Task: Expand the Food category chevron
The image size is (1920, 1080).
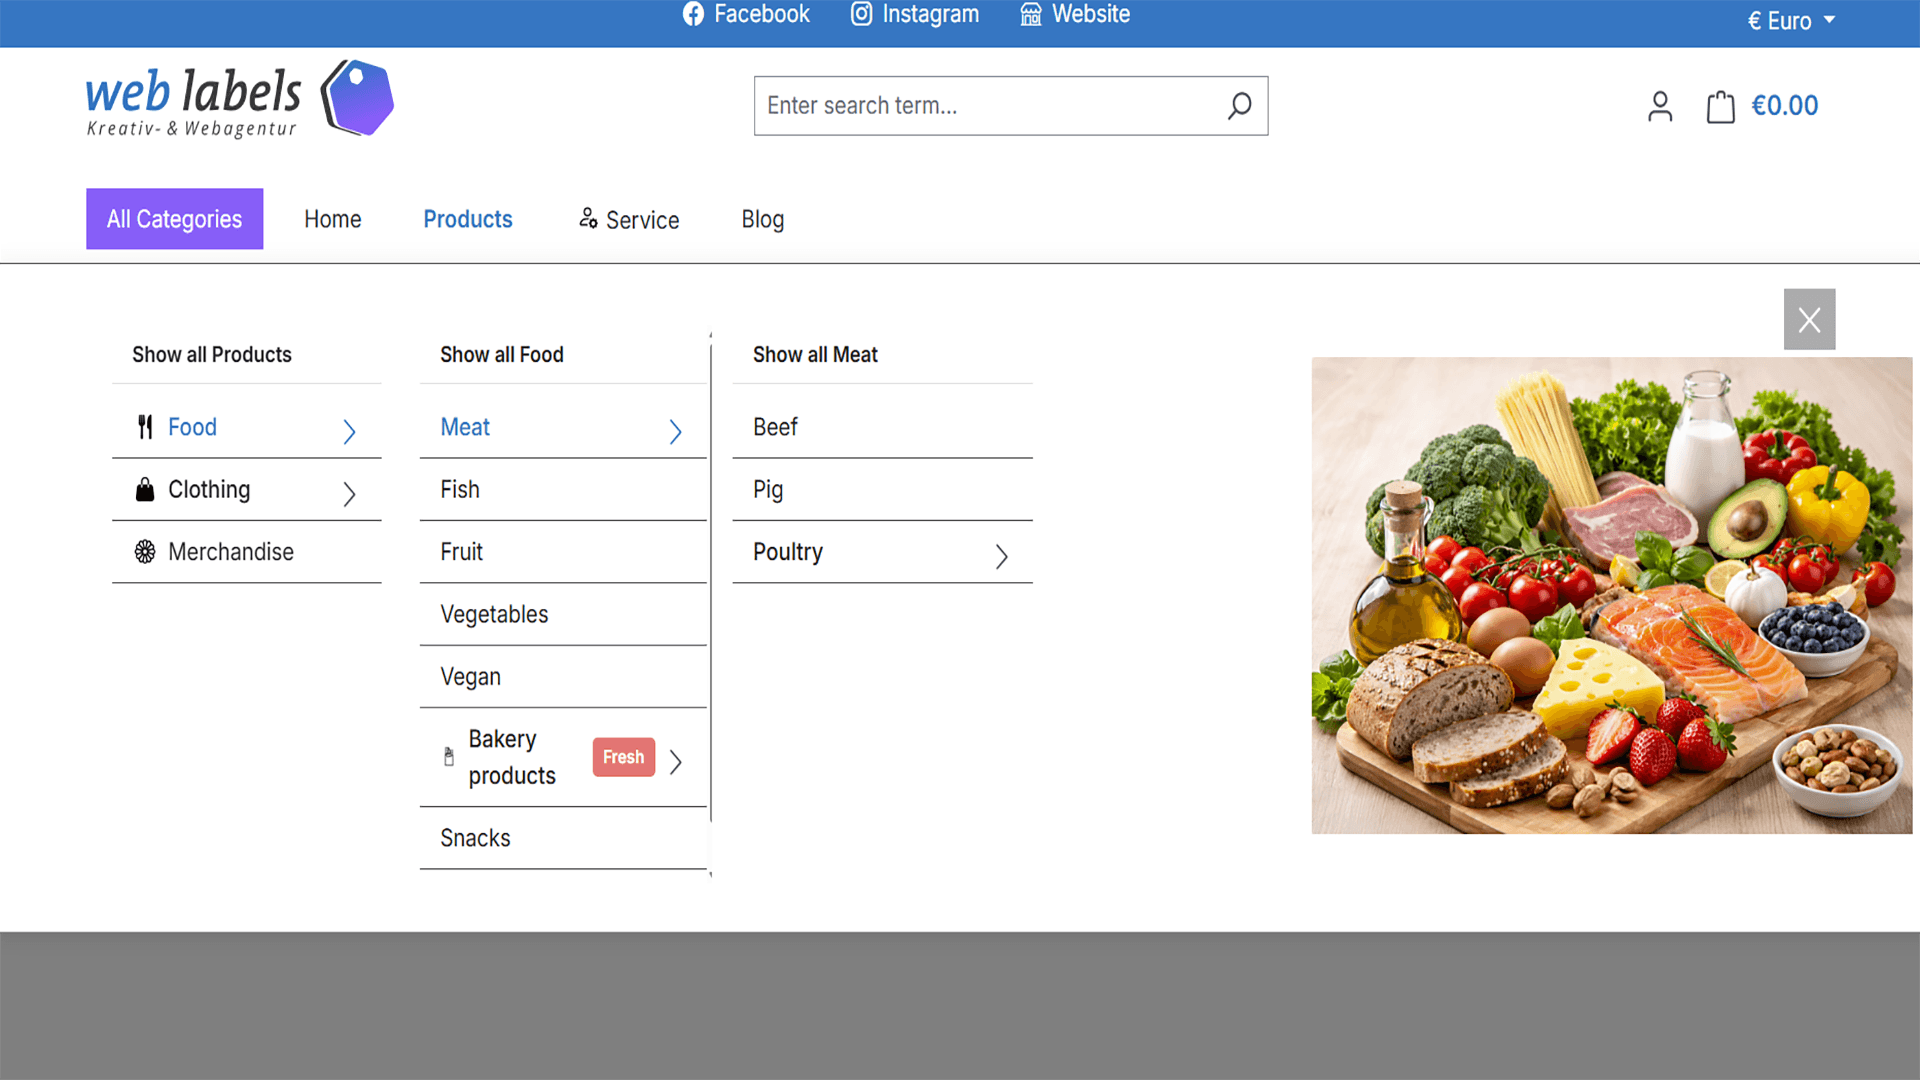Action: pos(349,431)
